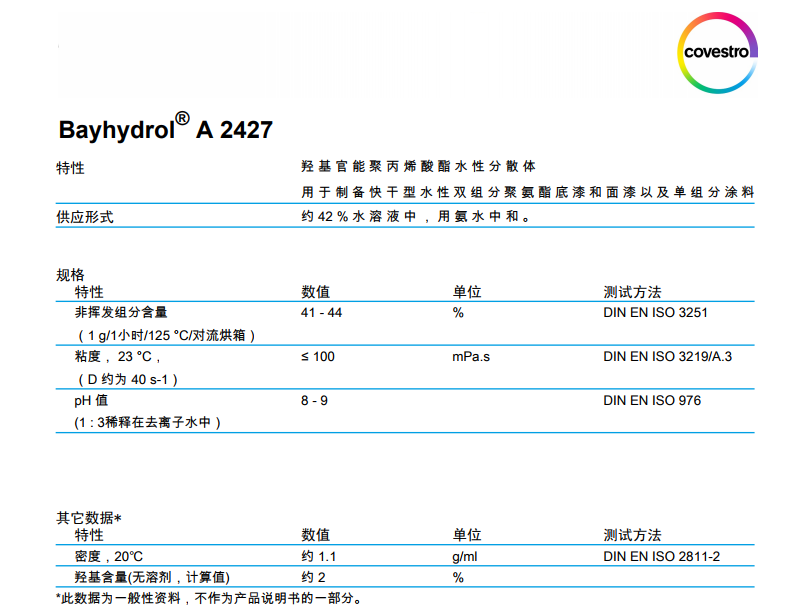Select the g/ml unit cell
The width and height of the screenshot is (791, 608).
click(464, 556)
